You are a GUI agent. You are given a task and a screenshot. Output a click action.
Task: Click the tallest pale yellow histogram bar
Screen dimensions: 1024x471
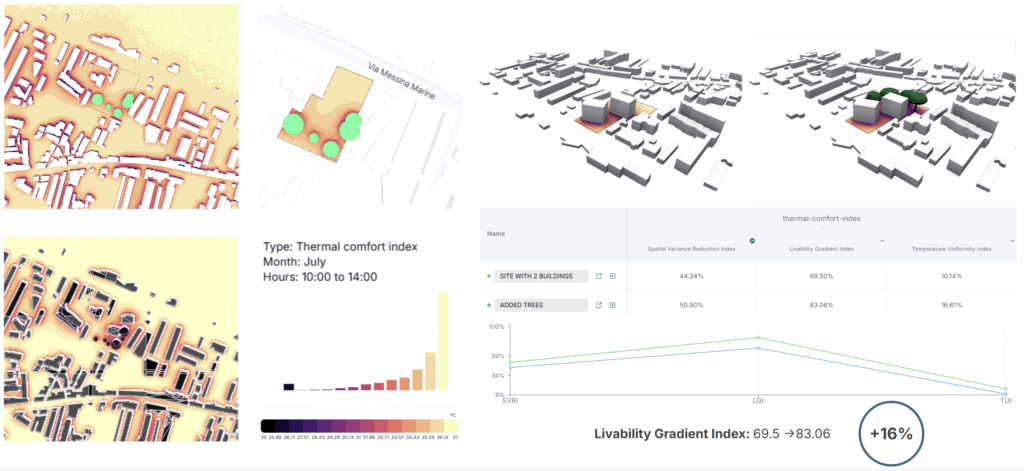coord(442,340)
